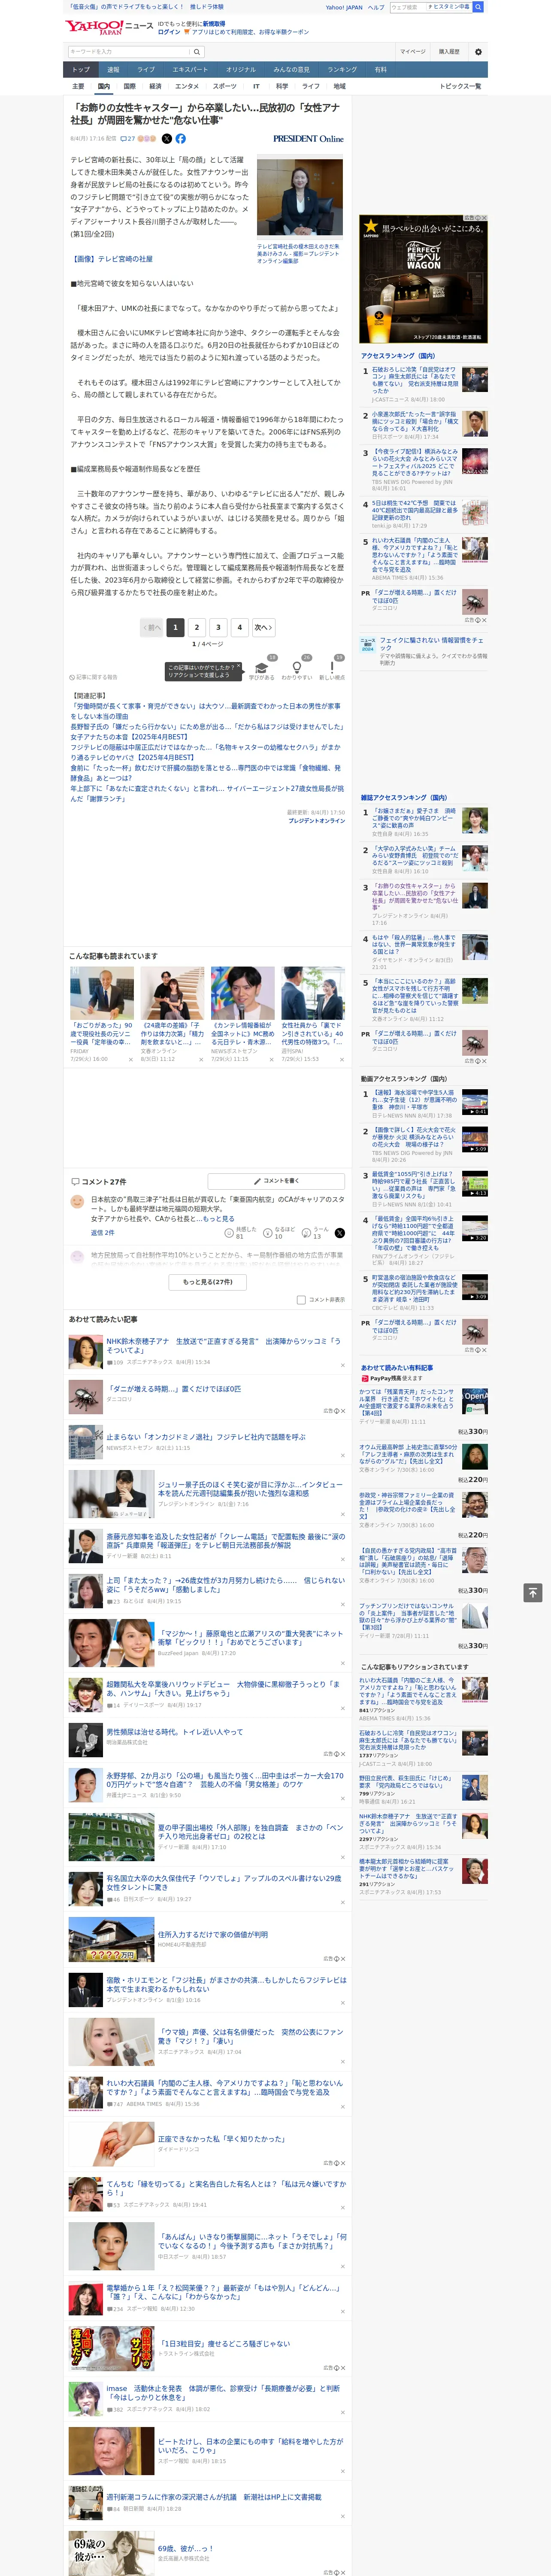
Task: Click the ウェブ検索 input field at top
Action: point(408,7)
